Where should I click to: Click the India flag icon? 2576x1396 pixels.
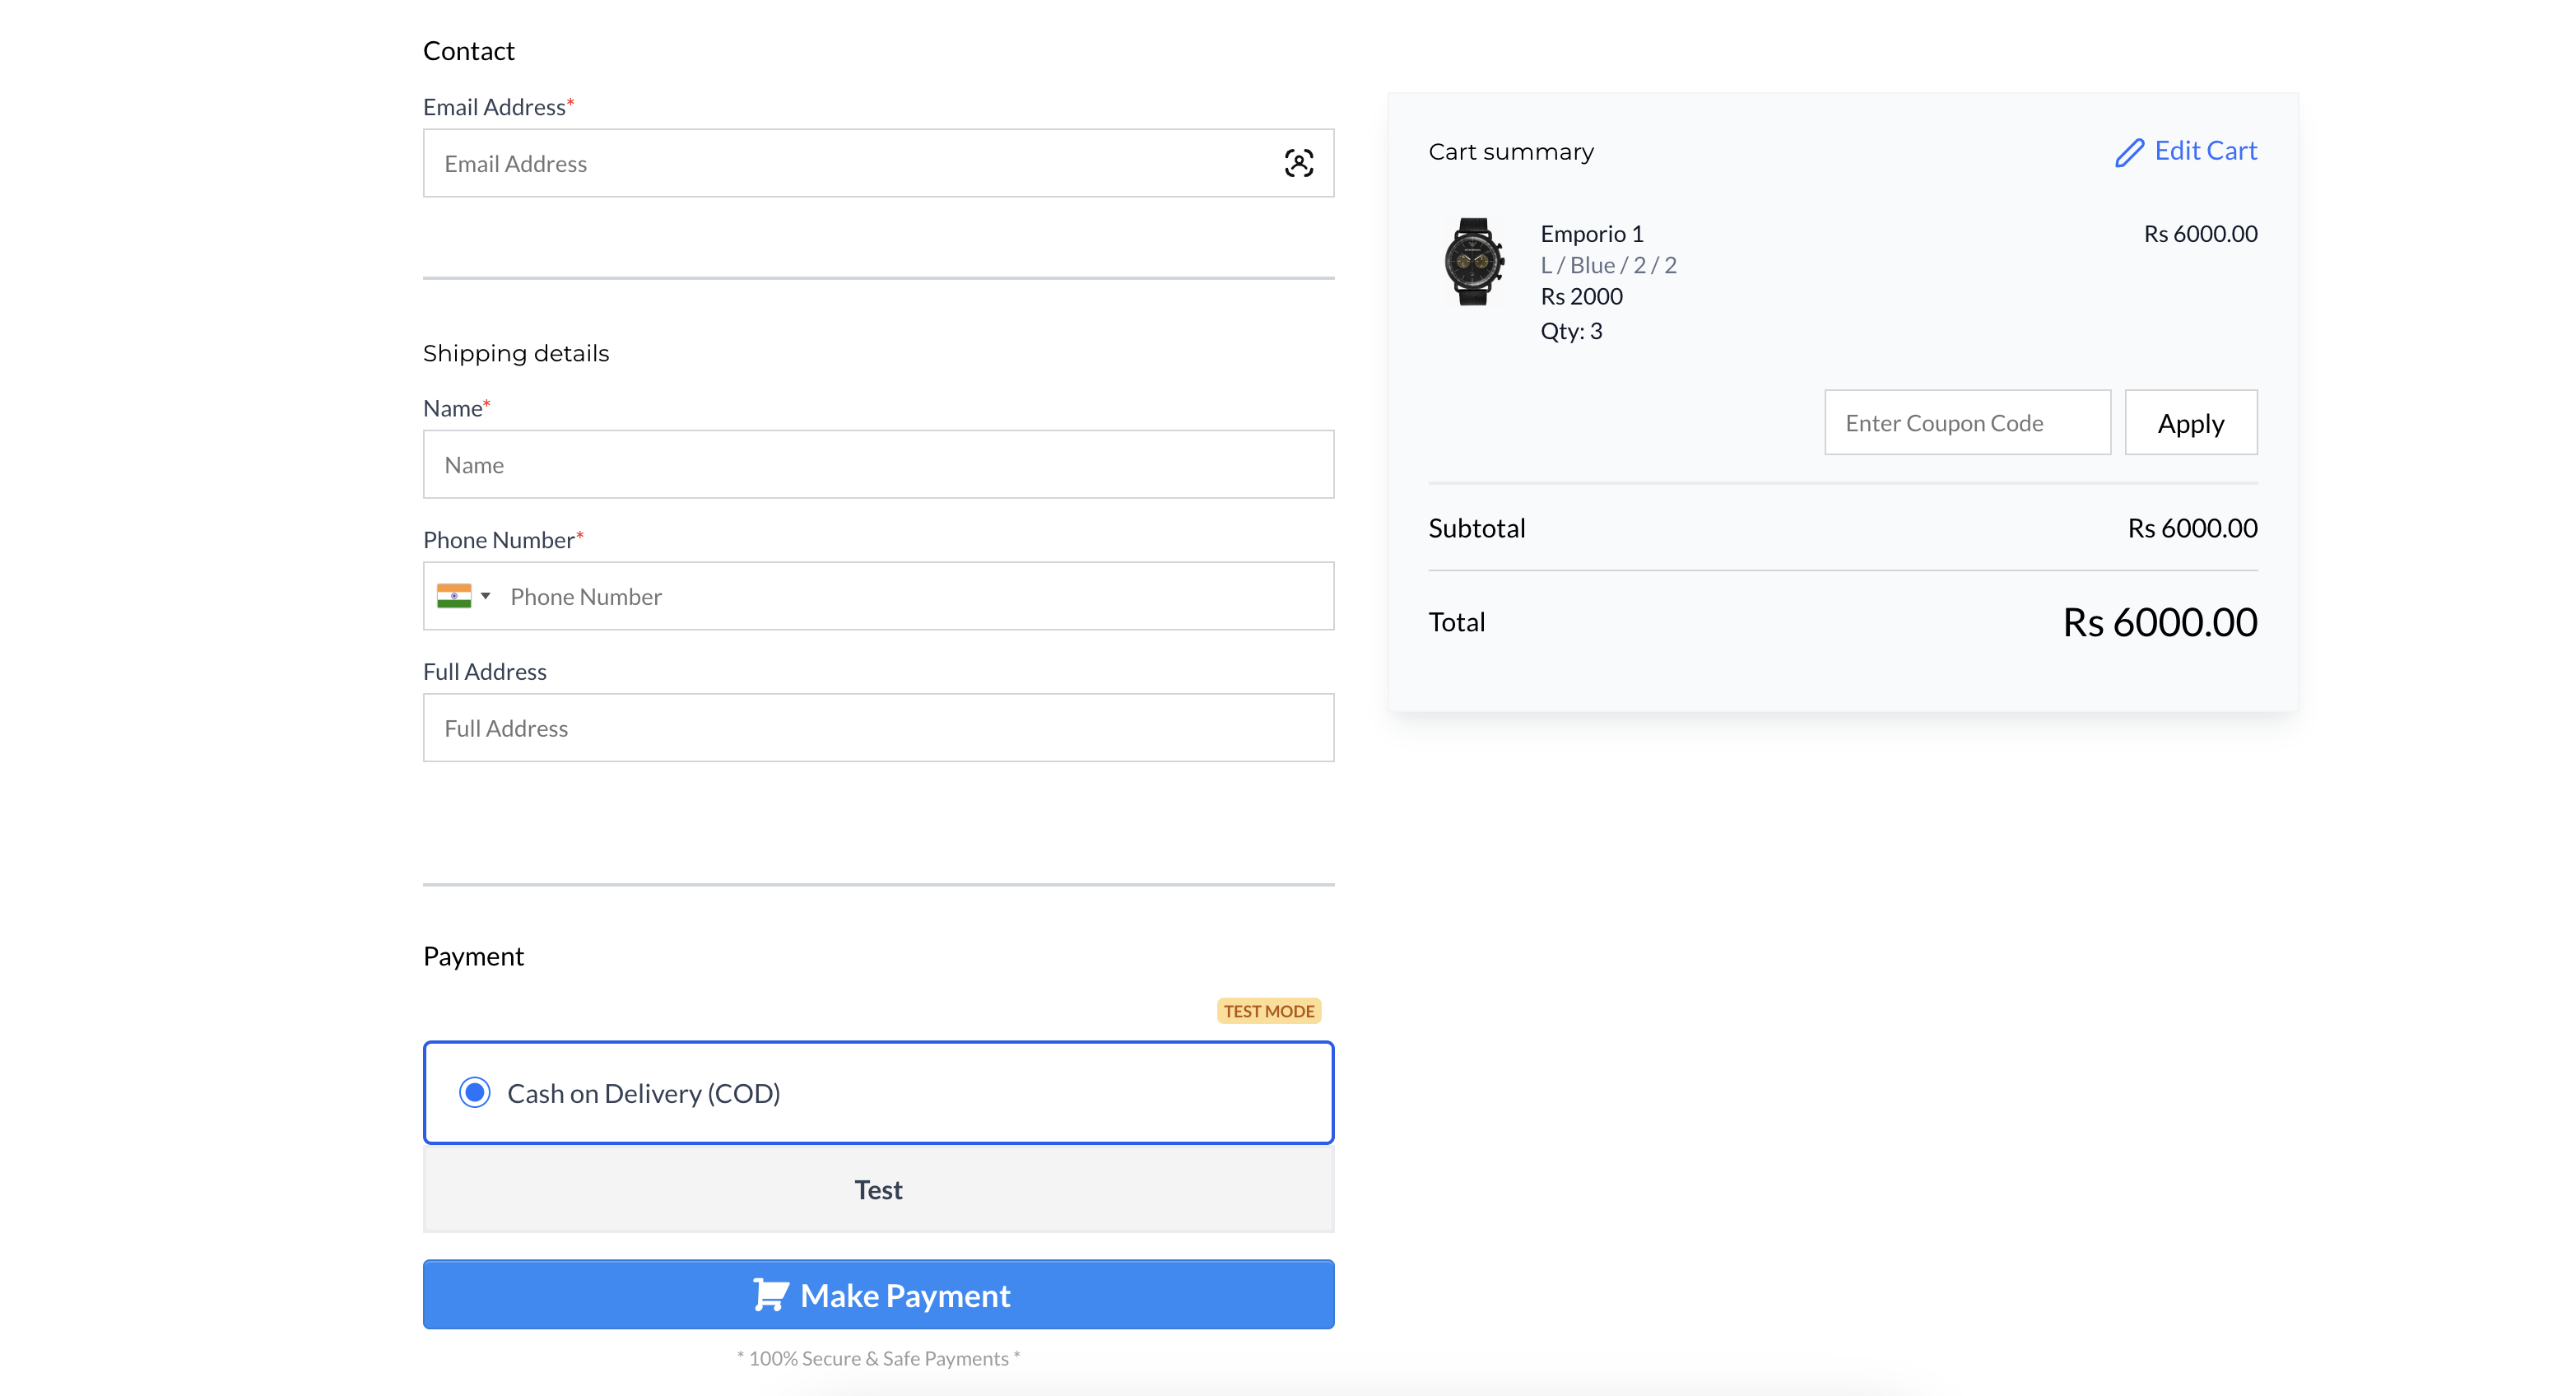pyautogui.click(x=454, y=596)
